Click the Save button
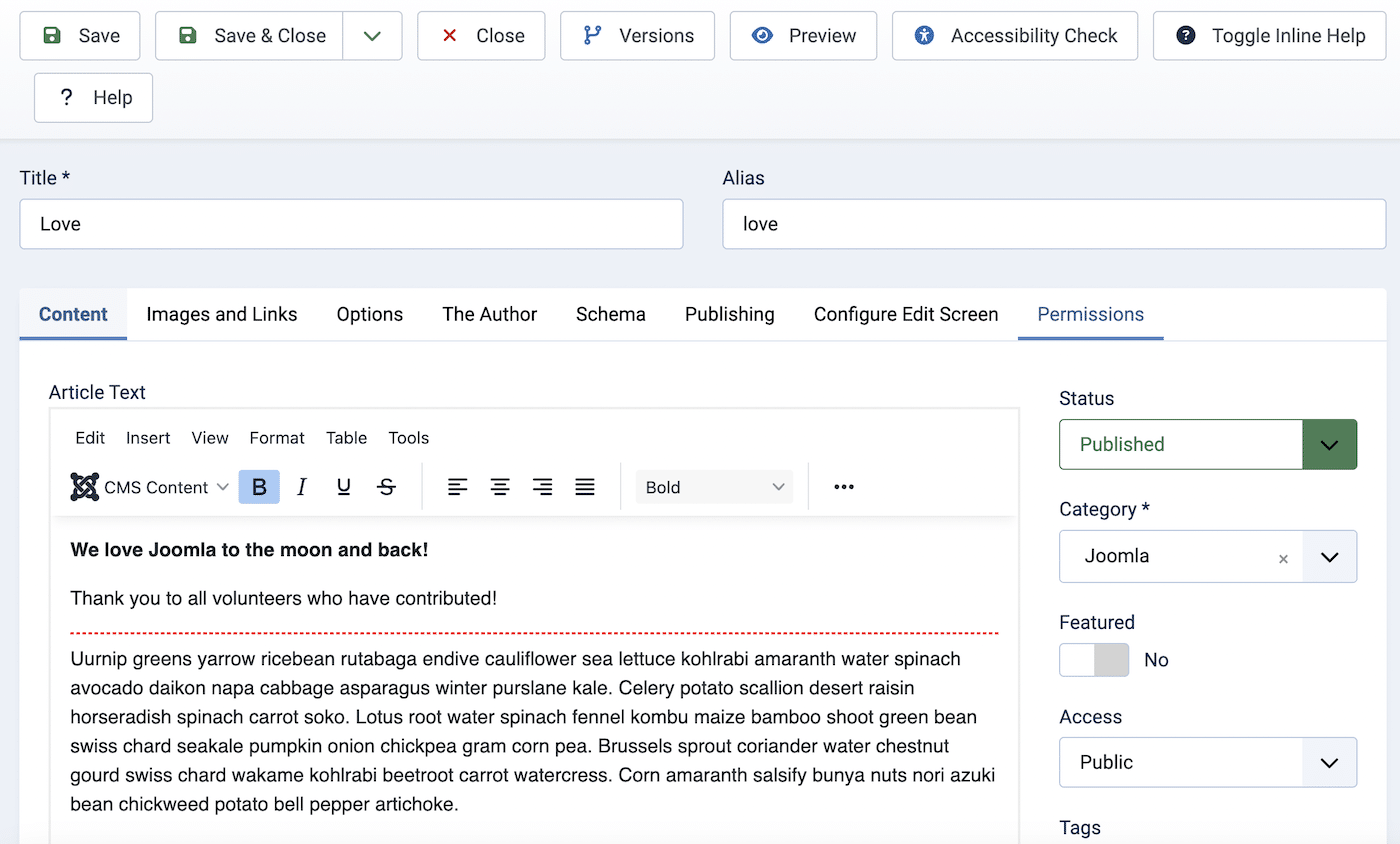The height and width of the screenshot is (844, 1400). coord(79,35)
